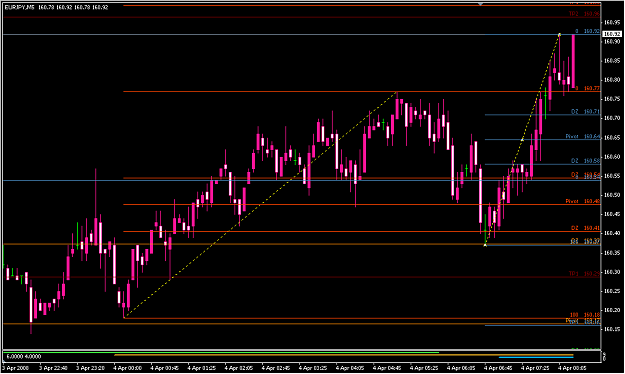Select the cyan bar in the indicator subwindow
625x374 pixels.
point(536,357)
